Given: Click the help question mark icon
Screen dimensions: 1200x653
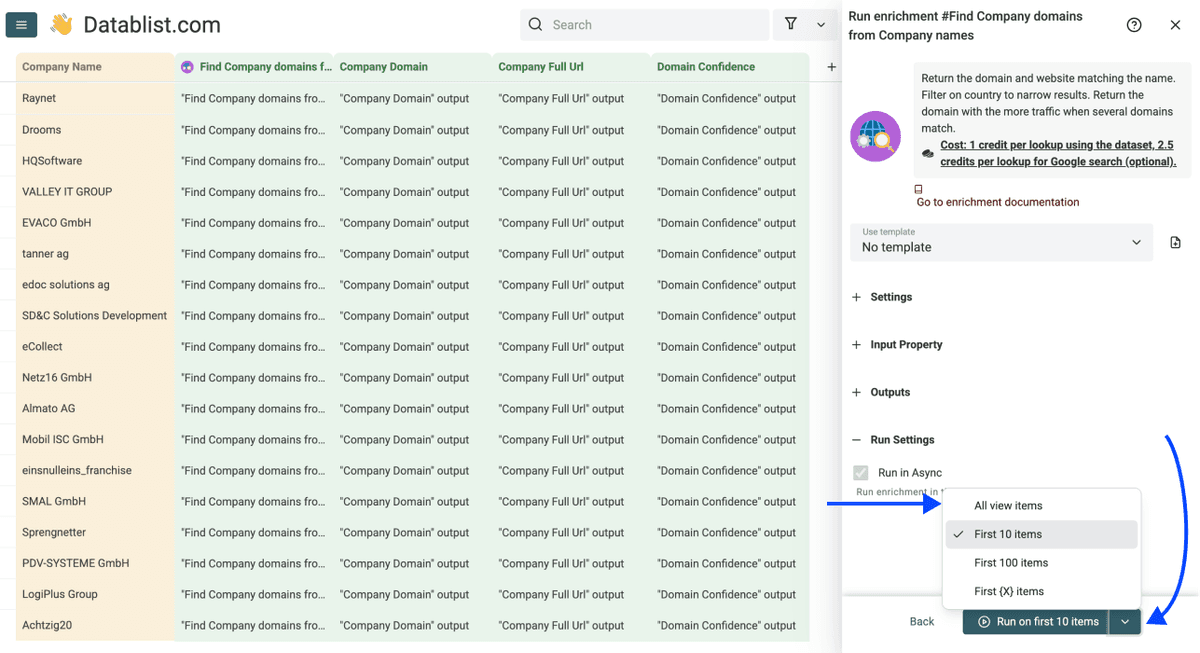Looking at the screenshot, I should pos(1134,25).
